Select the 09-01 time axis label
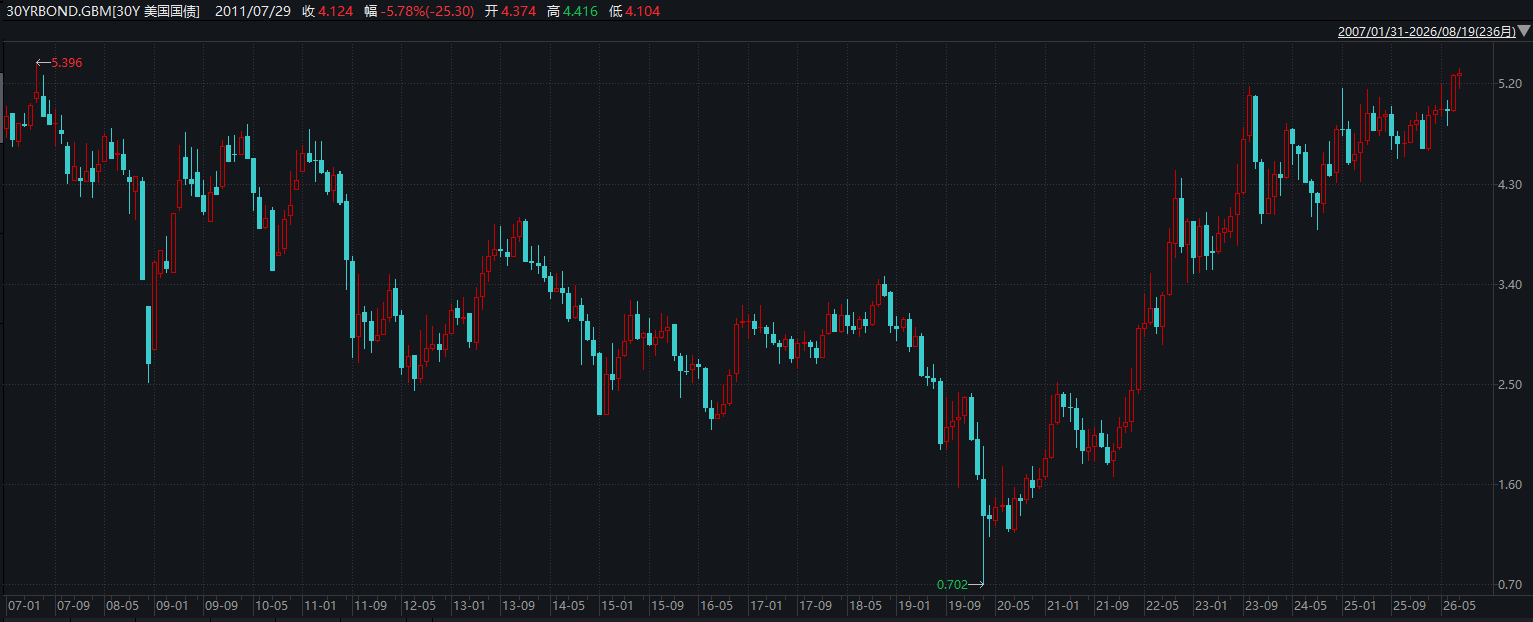 point(172,606)
